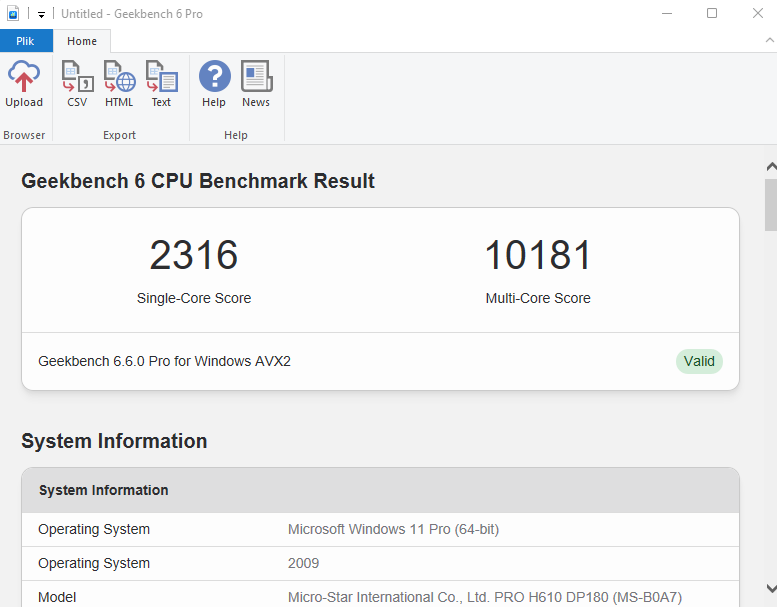
Task: Click the vertical scrollbar thumb
Action: [770, 205]
